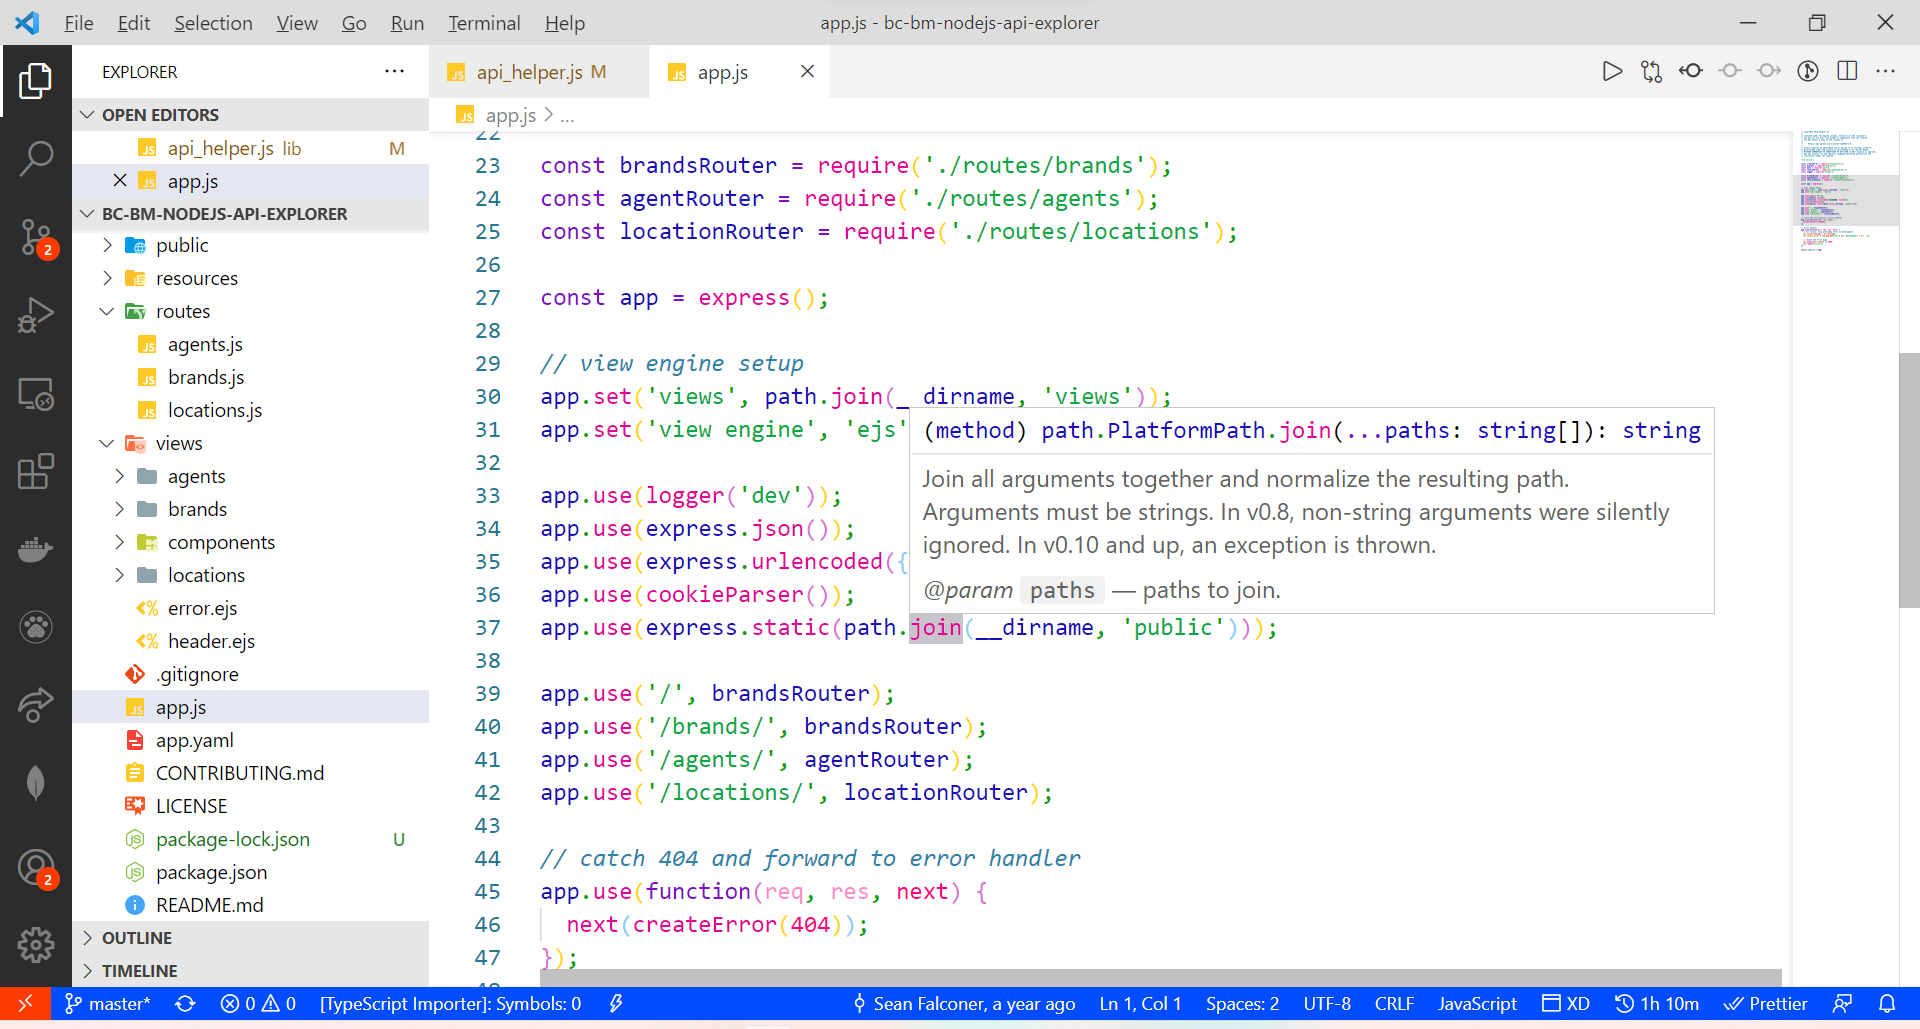This screenshot has height=1029, width=1920.
Task: Click the sync changes icon in status bar
Action: coord(185,1003)
